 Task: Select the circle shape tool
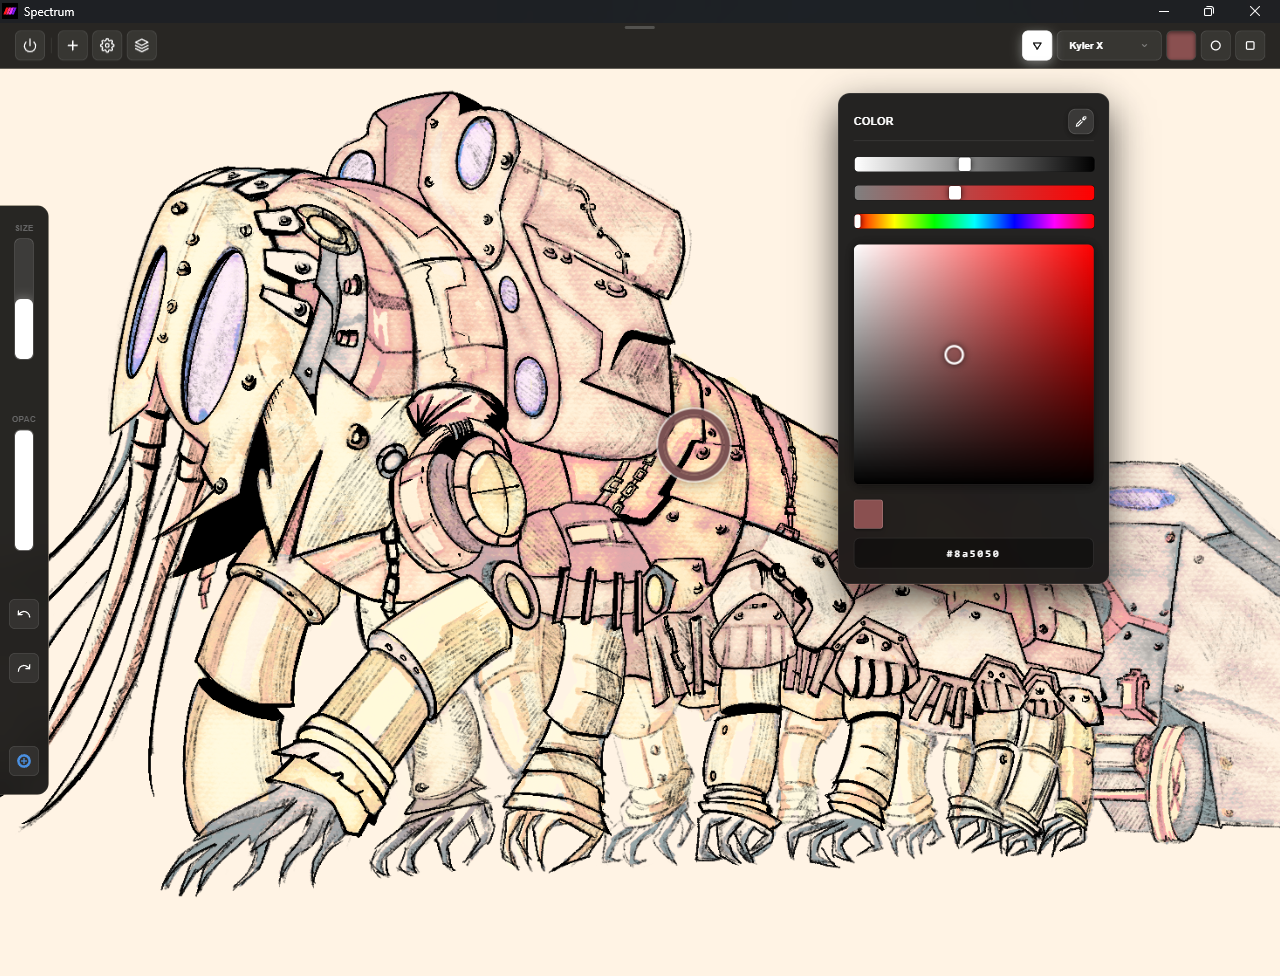click(1215, 45)
